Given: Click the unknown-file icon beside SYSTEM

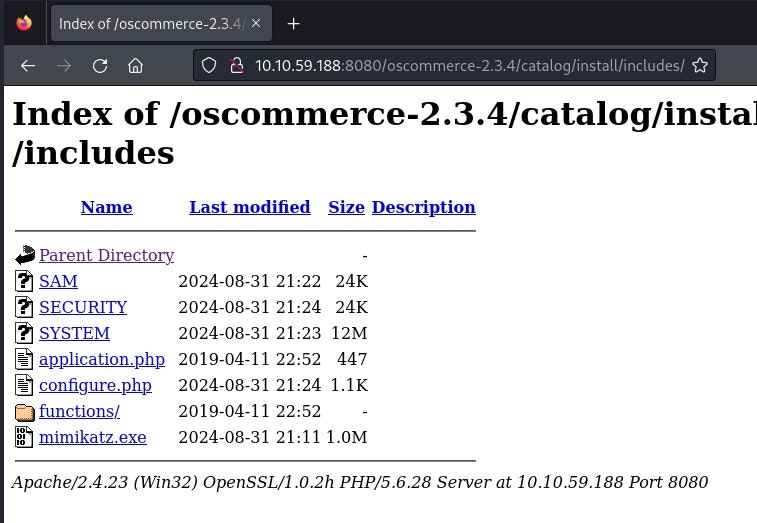Looking at the screenshot, I should pyautogui.click(x=24, y=333).
